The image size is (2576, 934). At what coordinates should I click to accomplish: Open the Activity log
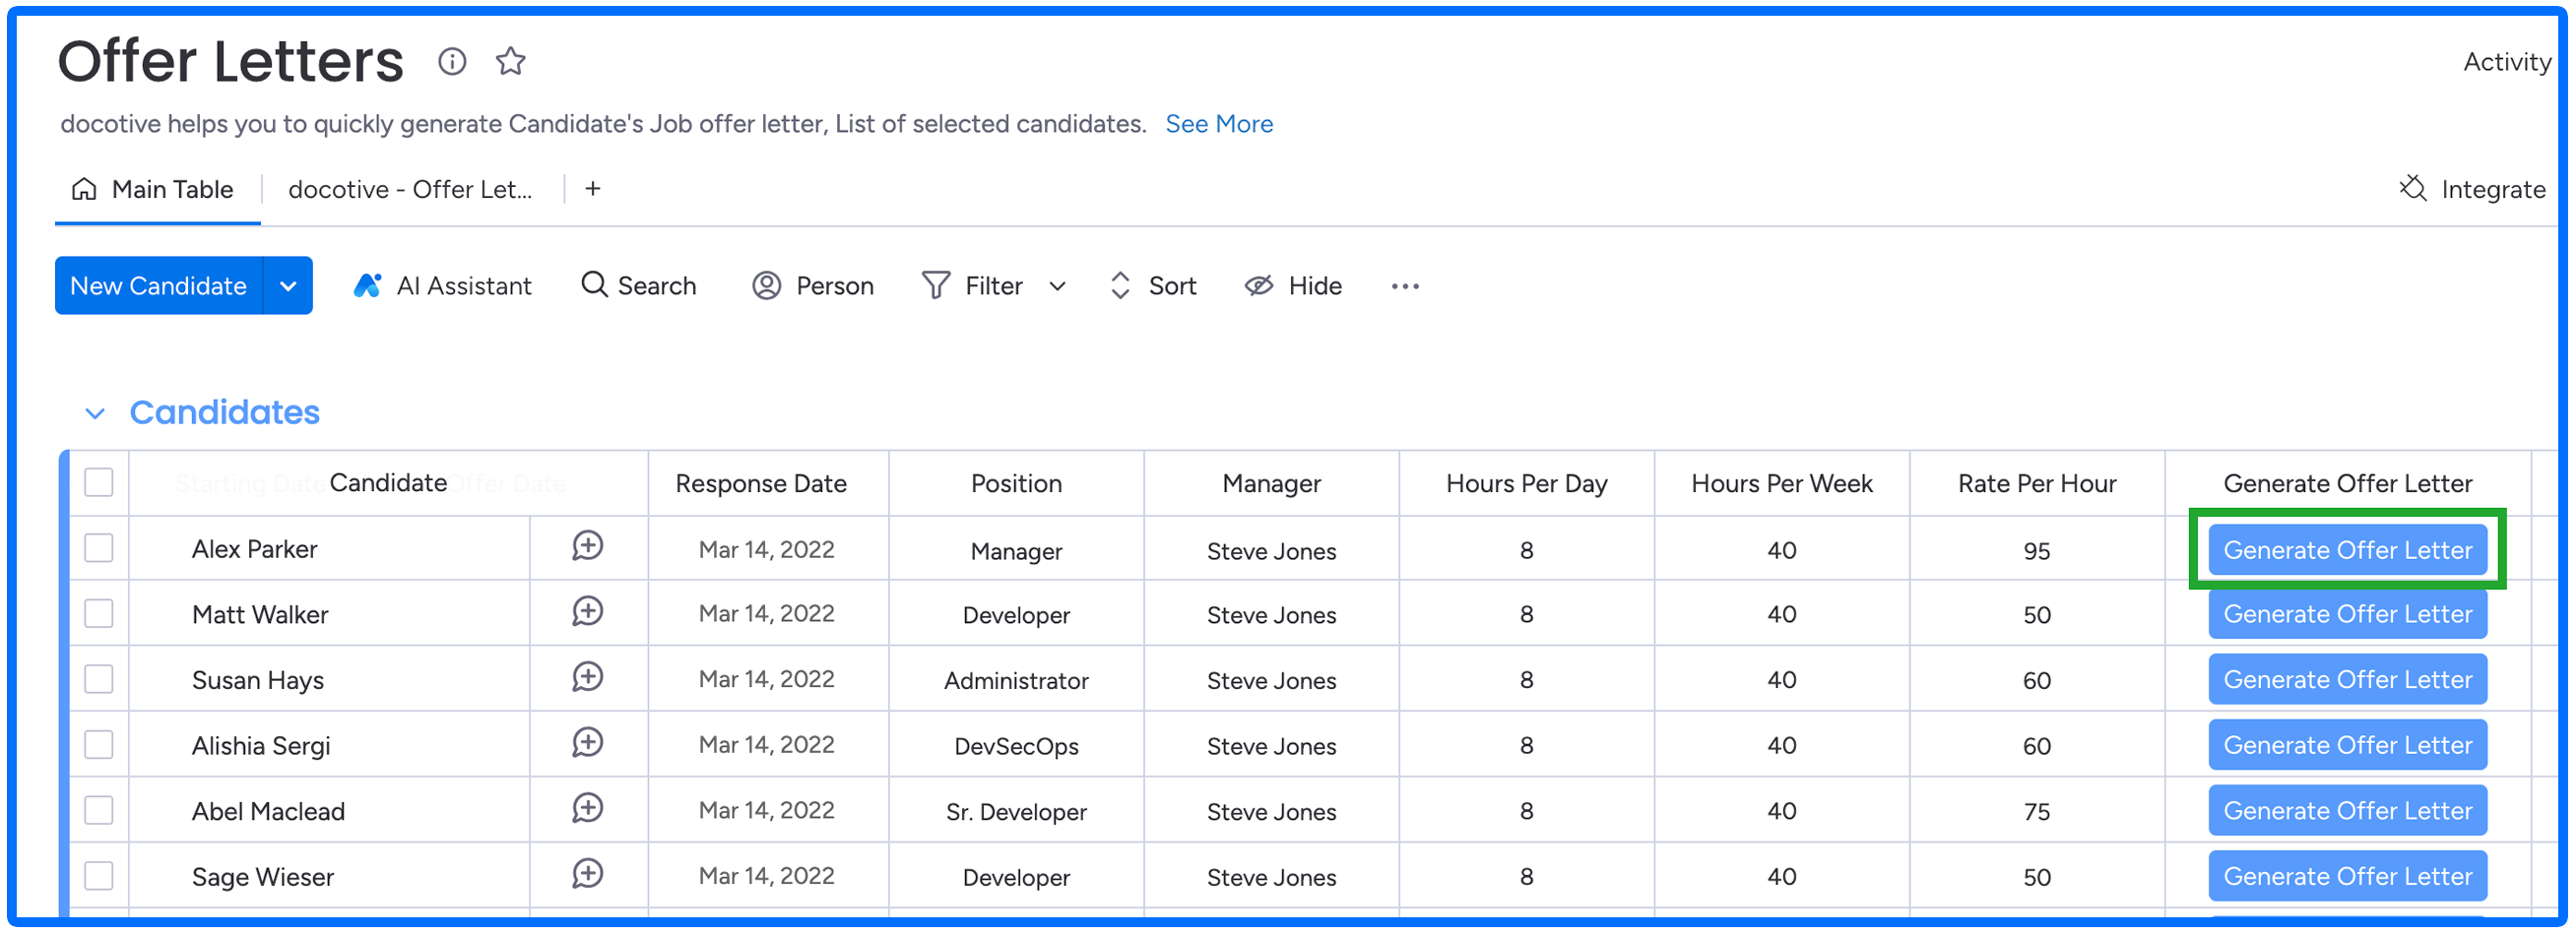click(x=2506, y=62)
